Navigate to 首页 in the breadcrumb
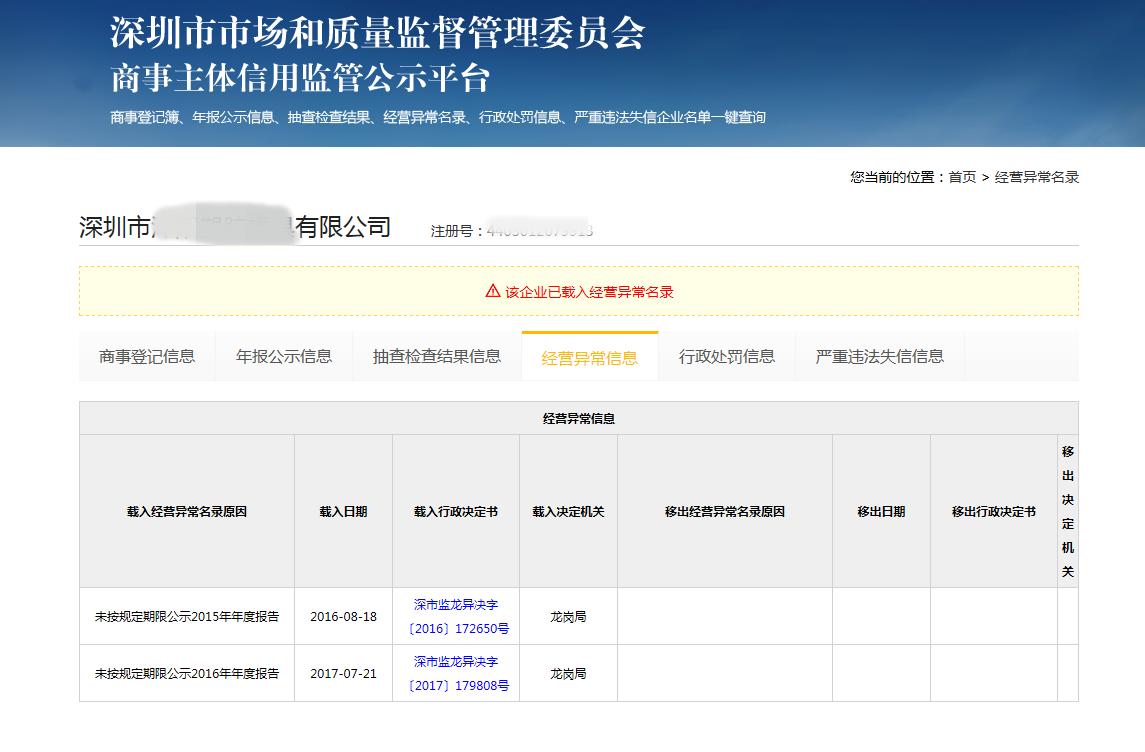Screen dimensions: 1145x752 pyautogui.click(x=961, y=175)
